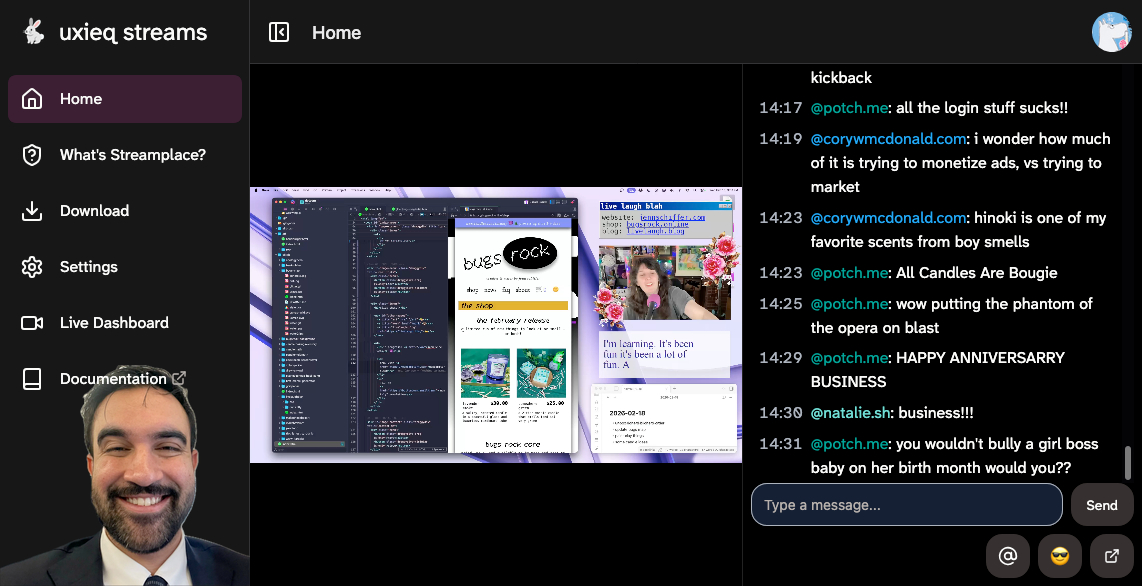Click the live stream video player
This screenshot has width=1142, height=586.
(496, 324)
